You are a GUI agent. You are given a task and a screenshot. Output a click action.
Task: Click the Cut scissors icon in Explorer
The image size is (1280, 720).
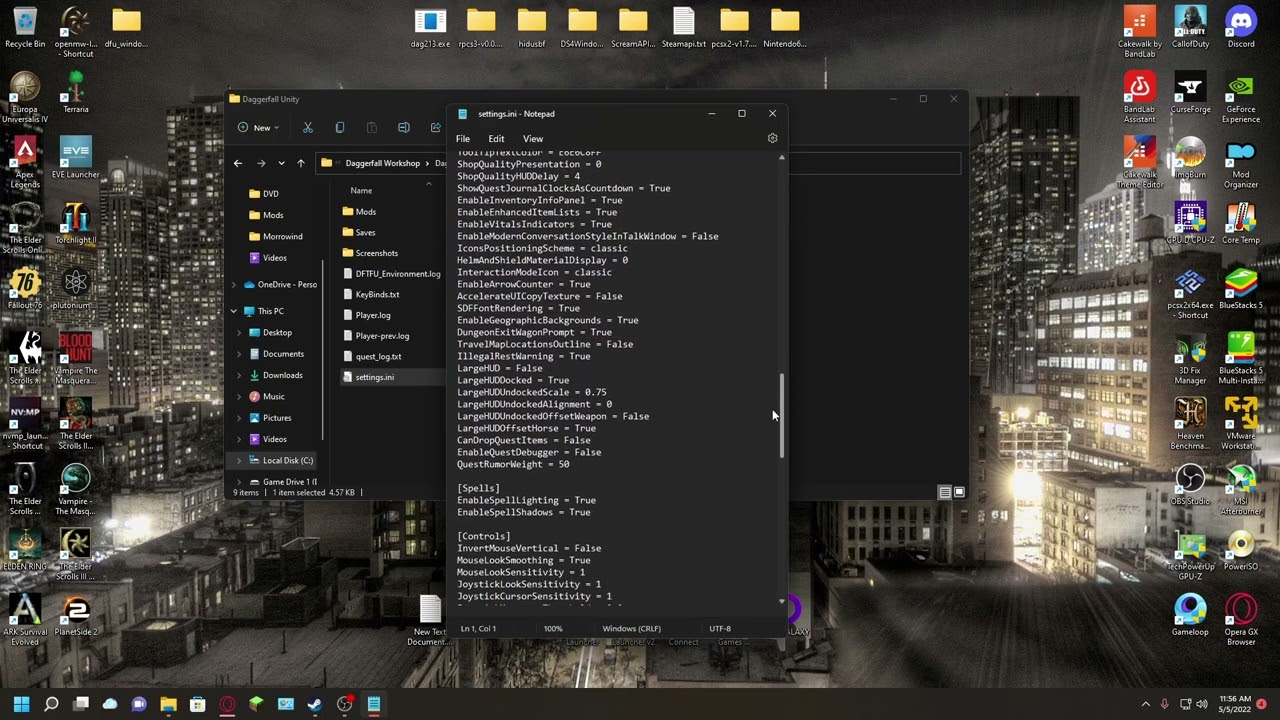click(308, 128)
